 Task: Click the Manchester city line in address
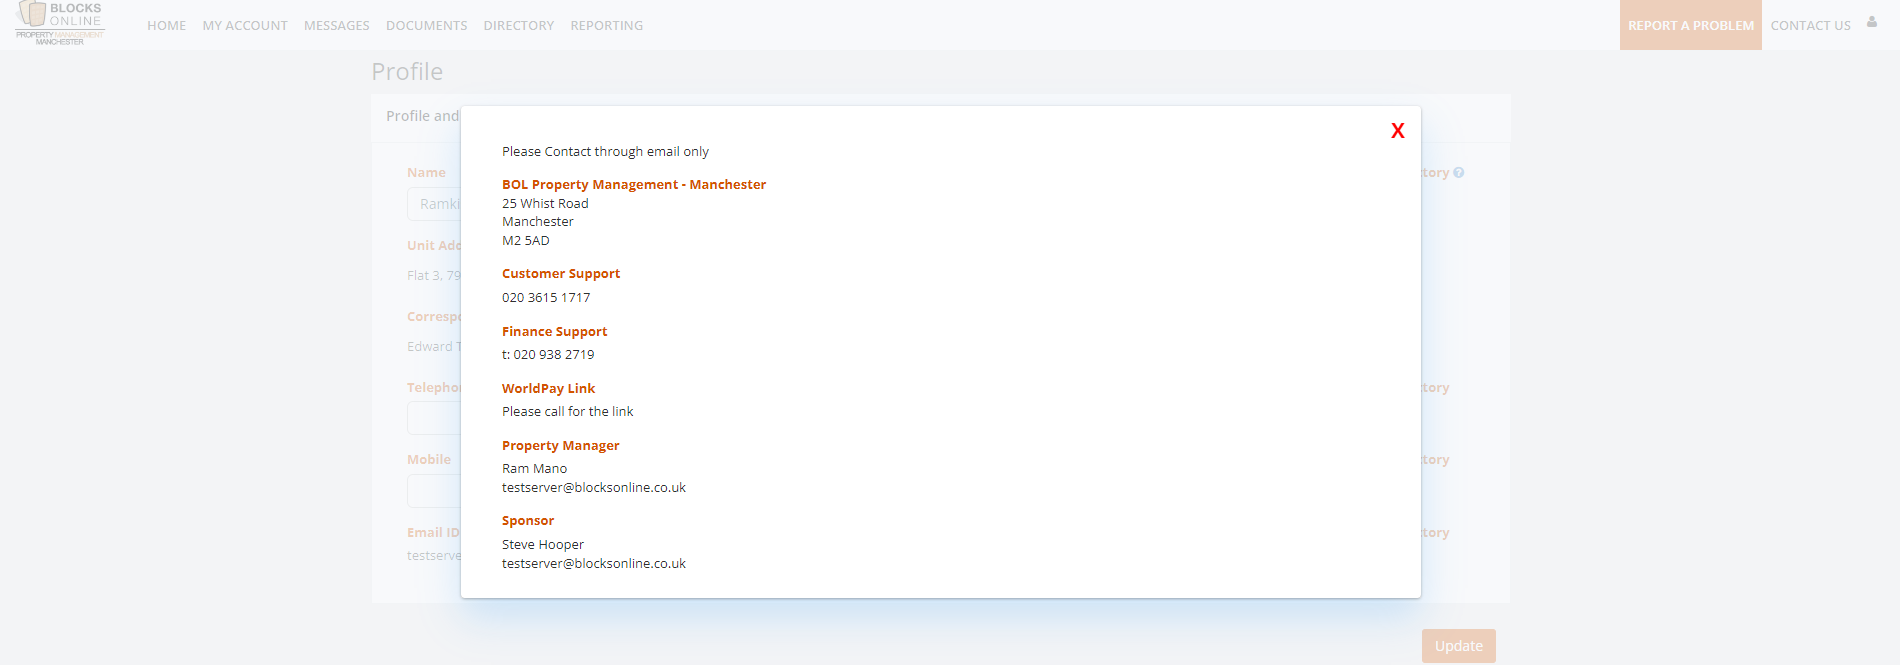[x=538, y=222]
